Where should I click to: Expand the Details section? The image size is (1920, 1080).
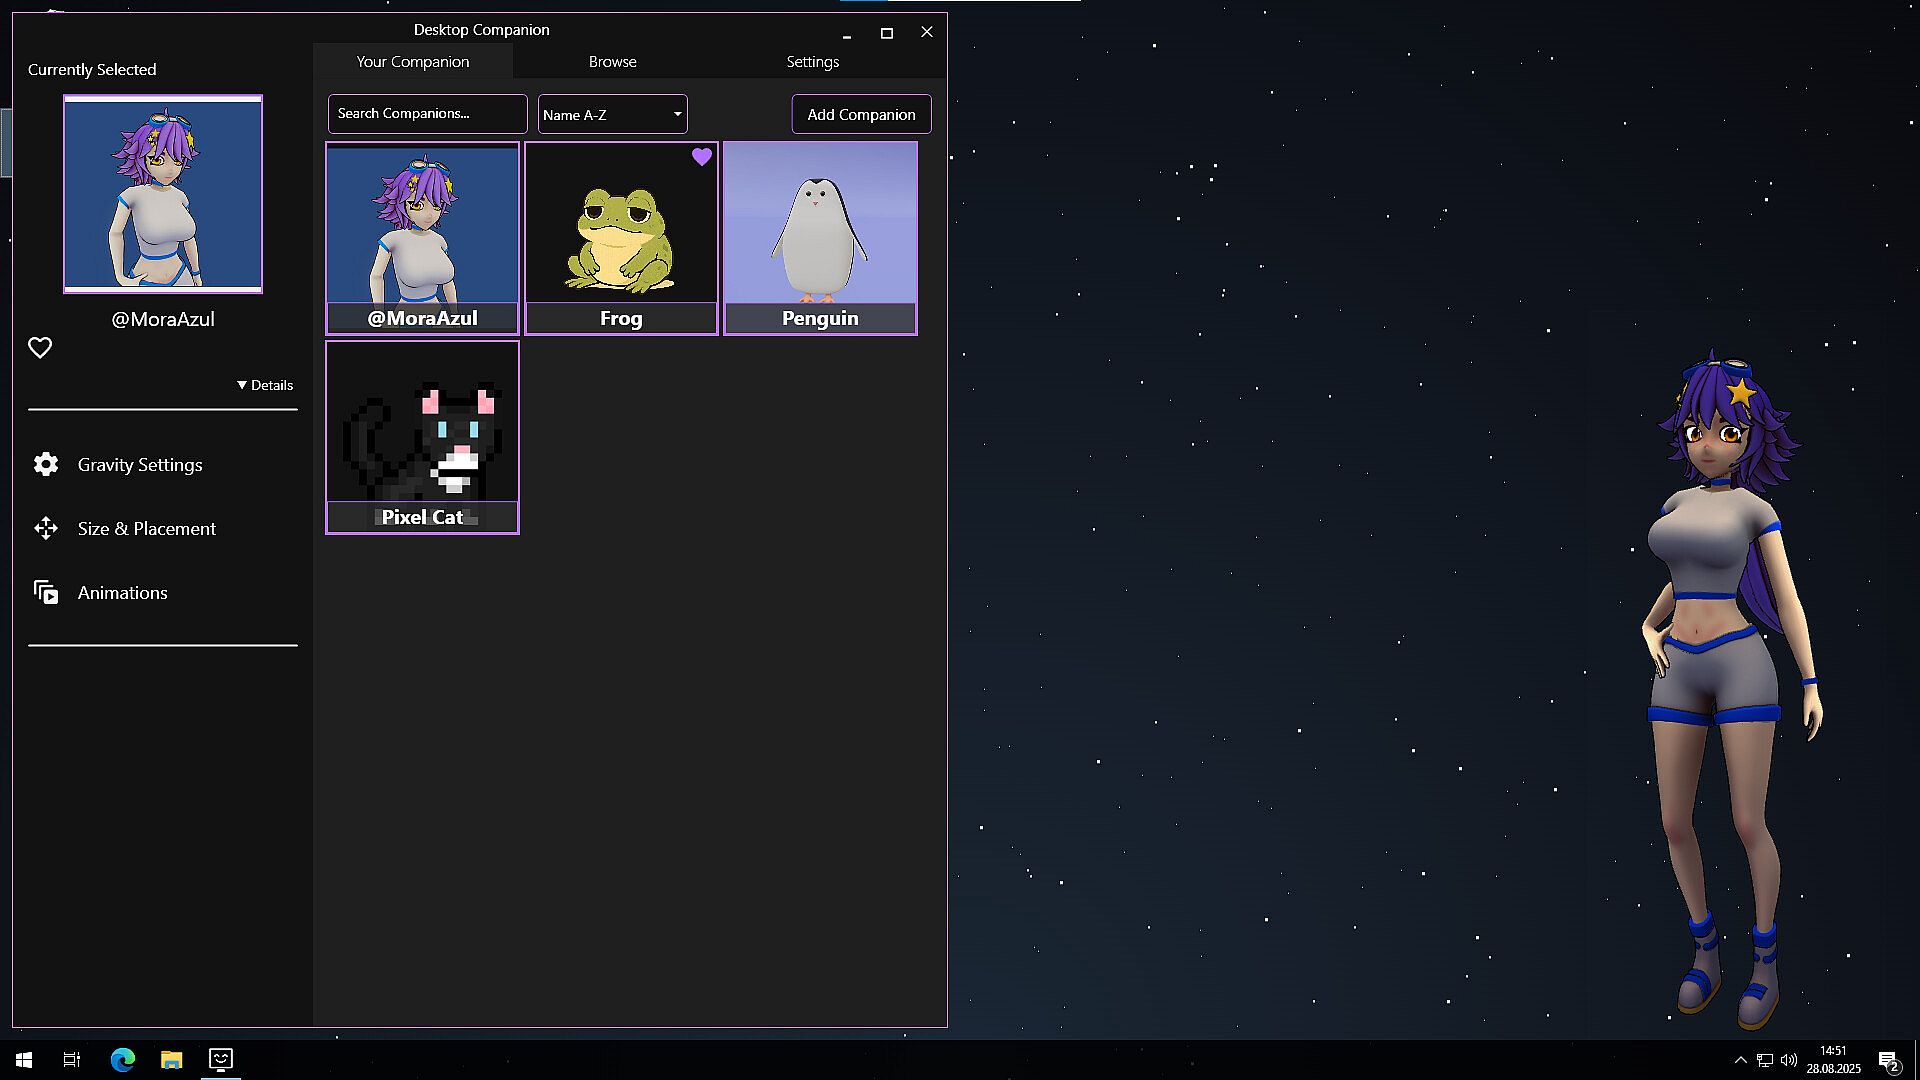point(265,385)
